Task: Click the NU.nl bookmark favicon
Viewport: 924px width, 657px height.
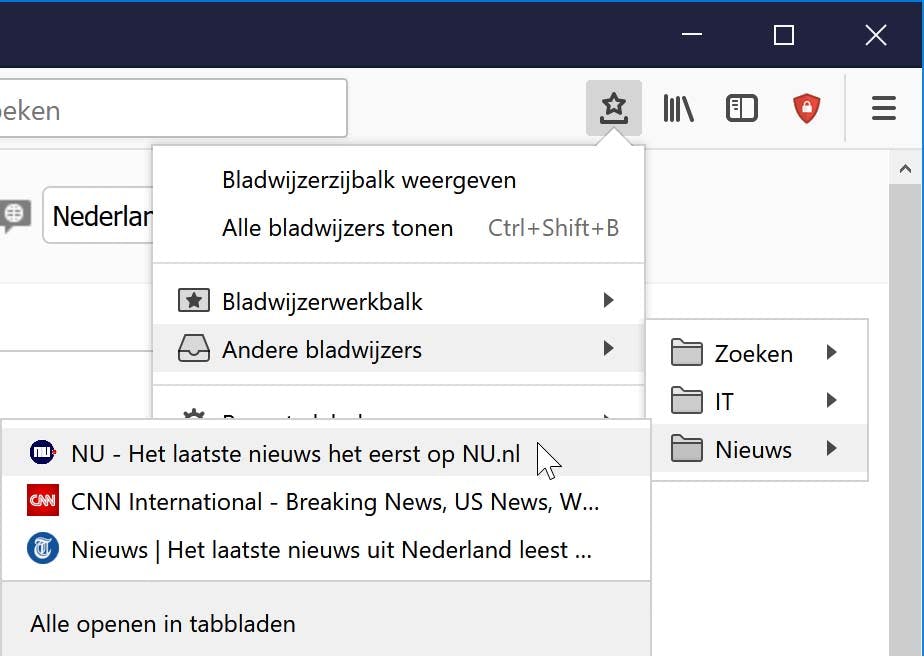Action: (x=43, y=453)
